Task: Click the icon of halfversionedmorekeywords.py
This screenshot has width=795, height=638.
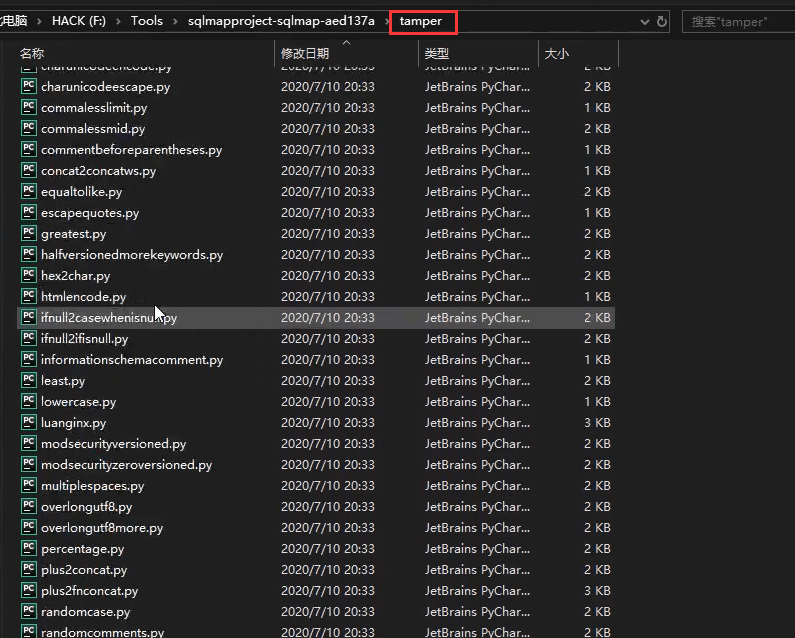Action: tap(28, 254)
